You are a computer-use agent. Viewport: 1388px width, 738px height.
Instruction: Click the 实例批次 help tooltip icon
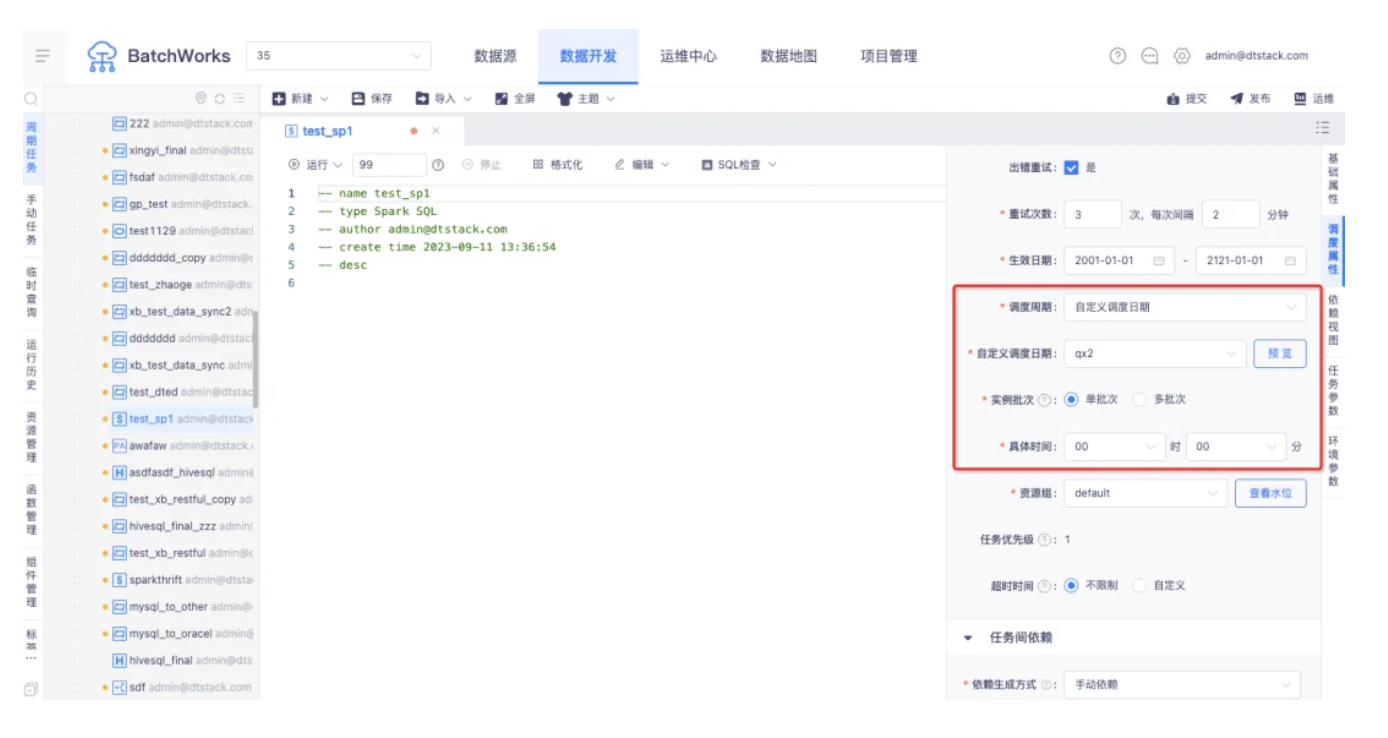(1045, 400)
